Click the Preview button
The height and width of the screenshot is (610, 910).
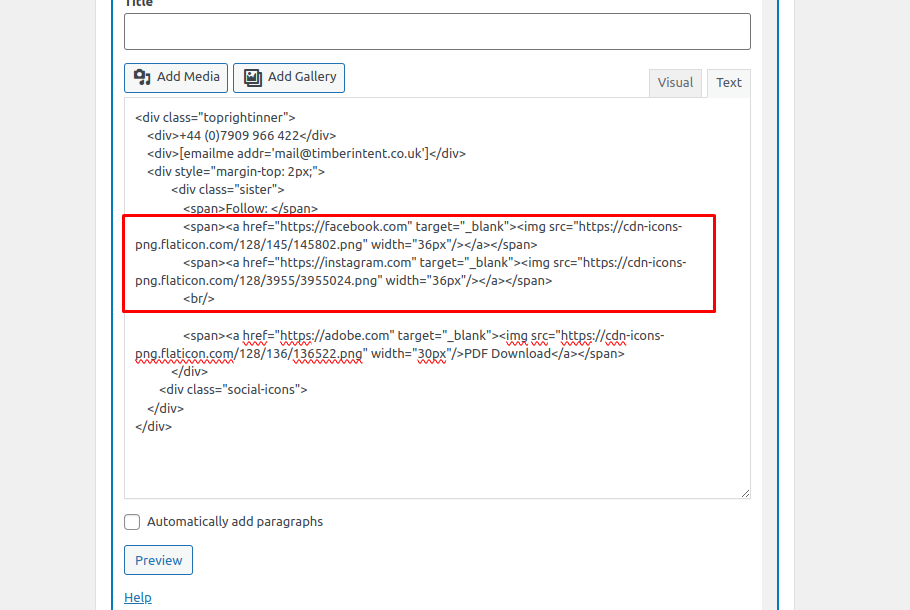click(x=158, y=560)
